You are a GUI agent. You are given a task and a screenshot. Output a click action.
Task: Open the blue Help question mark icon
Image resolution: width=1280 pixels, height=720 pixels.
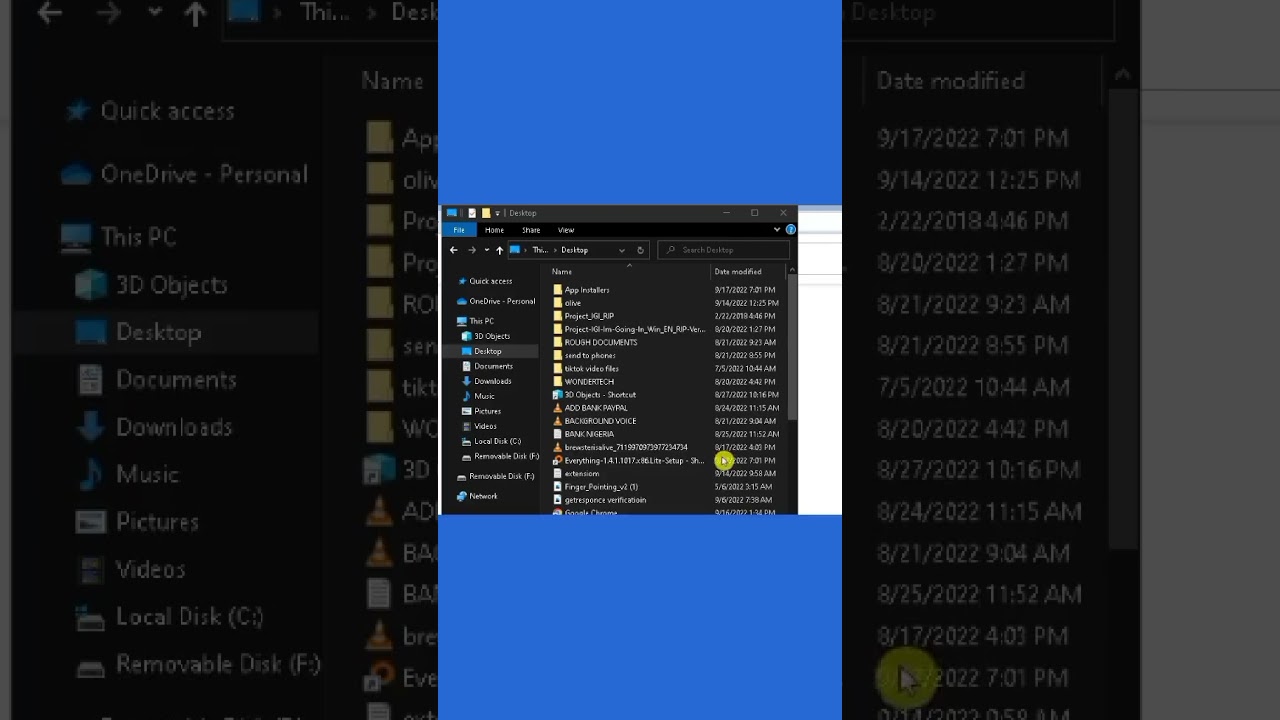[x=790, y=230]
